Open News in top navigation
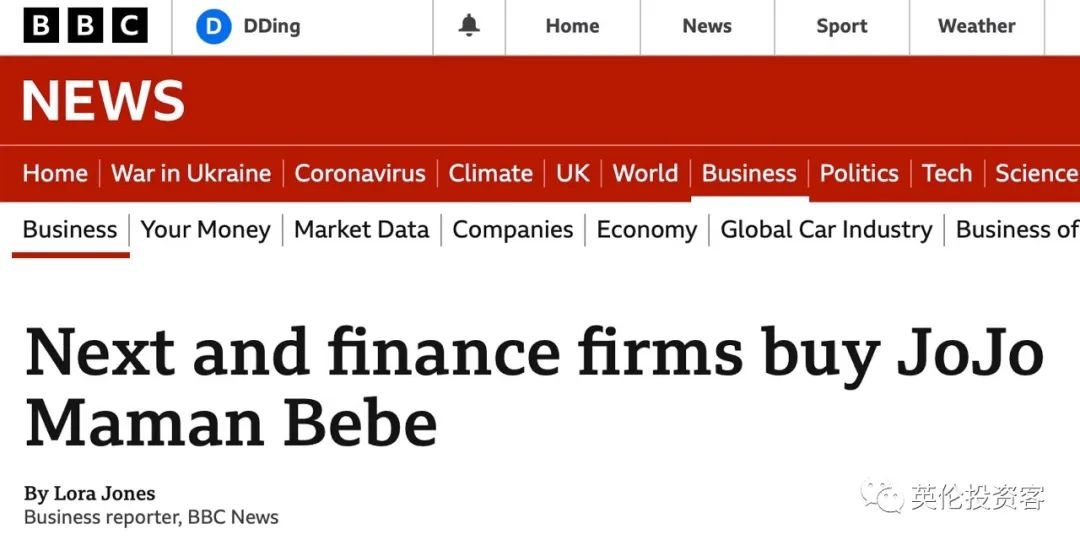 (707, 27)
